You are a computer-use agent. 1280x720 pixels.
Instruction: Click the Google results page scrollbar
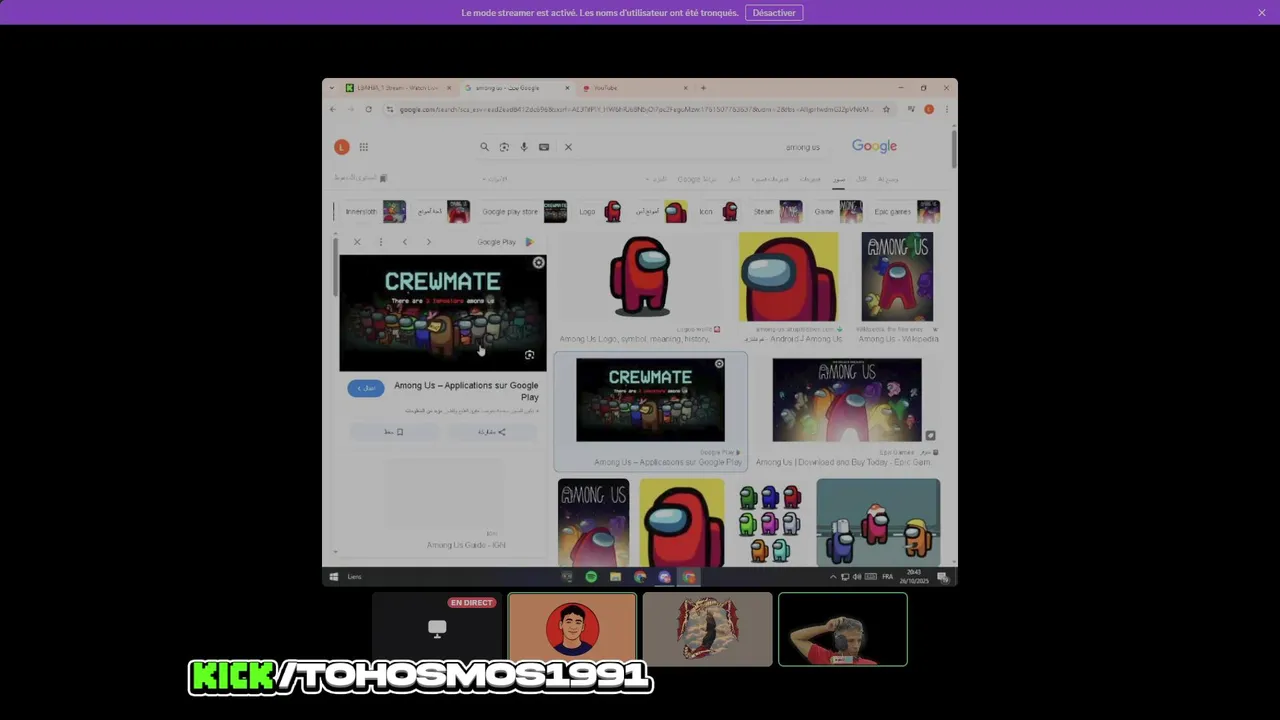click(x=954, y=148)
